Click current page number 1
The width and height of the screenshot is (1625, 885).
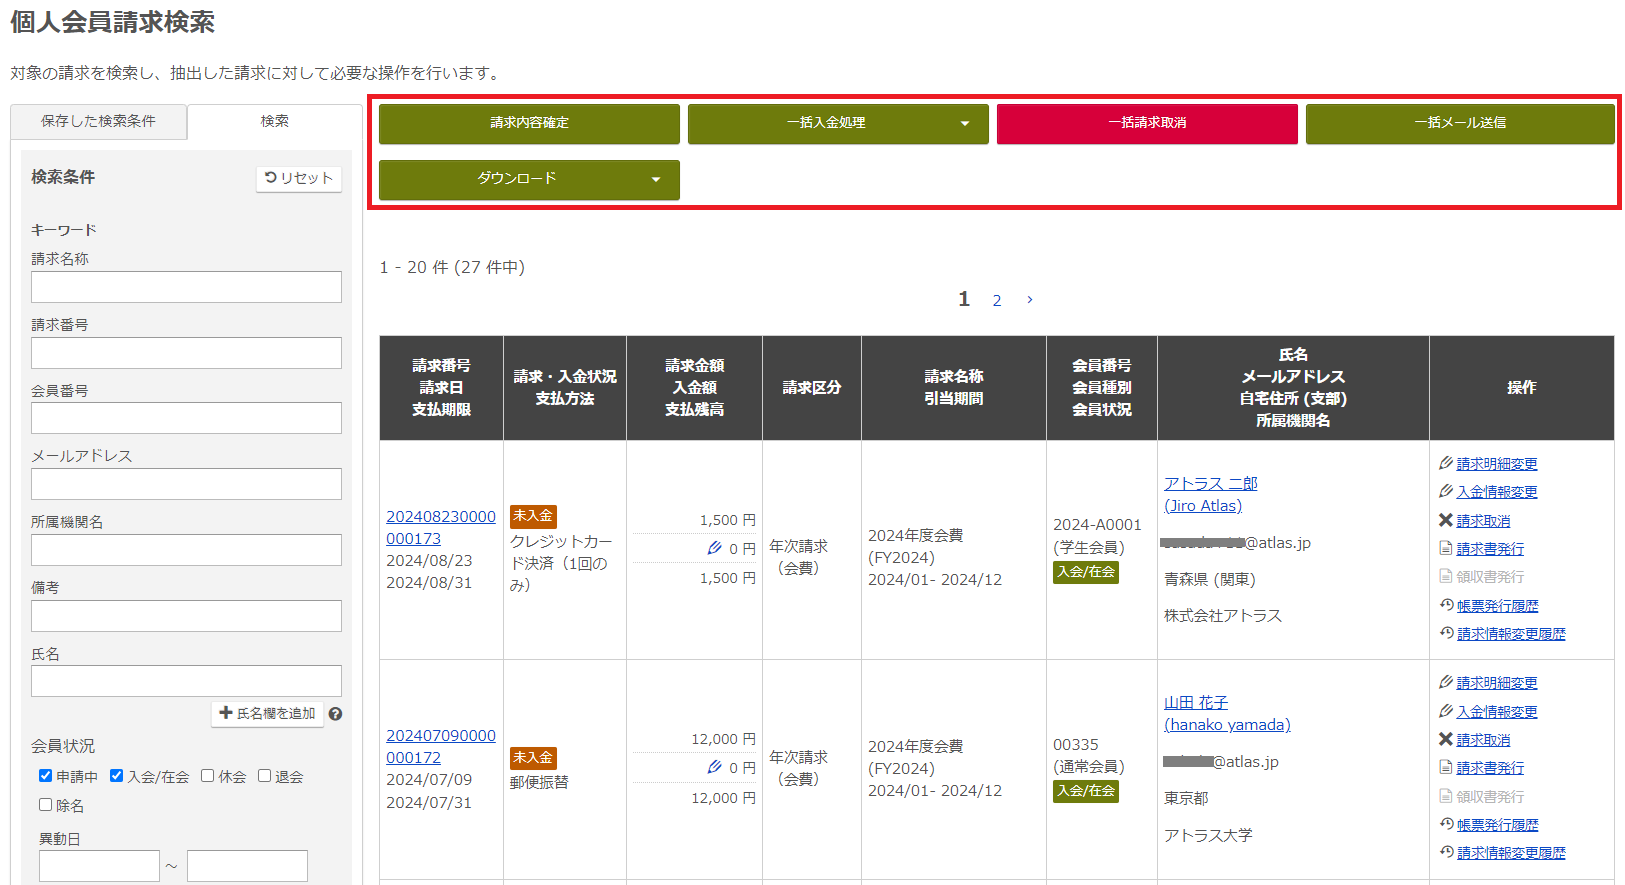pos(964,299)
